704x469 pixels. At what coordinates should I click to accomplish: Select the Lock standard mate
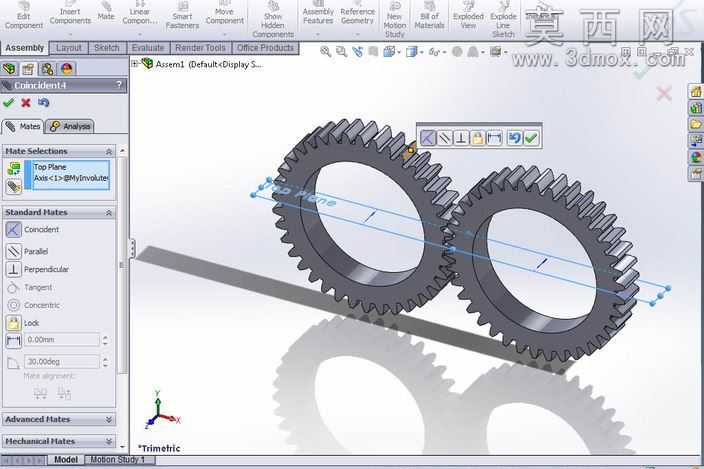coord(13,323)
